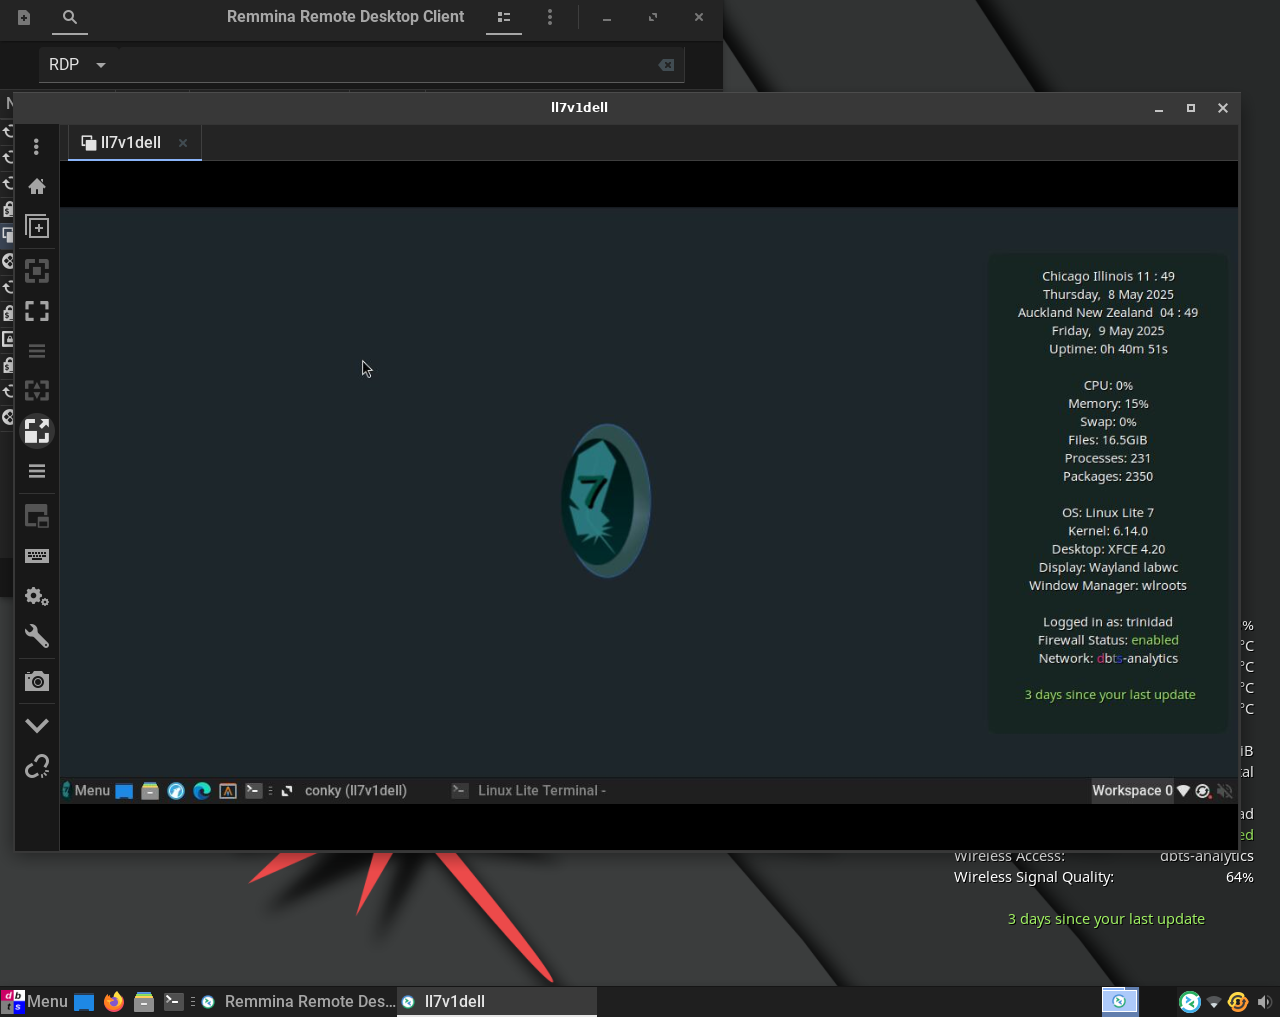Click the host update notifier tray icon
Screen dimensions: 1280x1017
(x=1238, y=1002)
